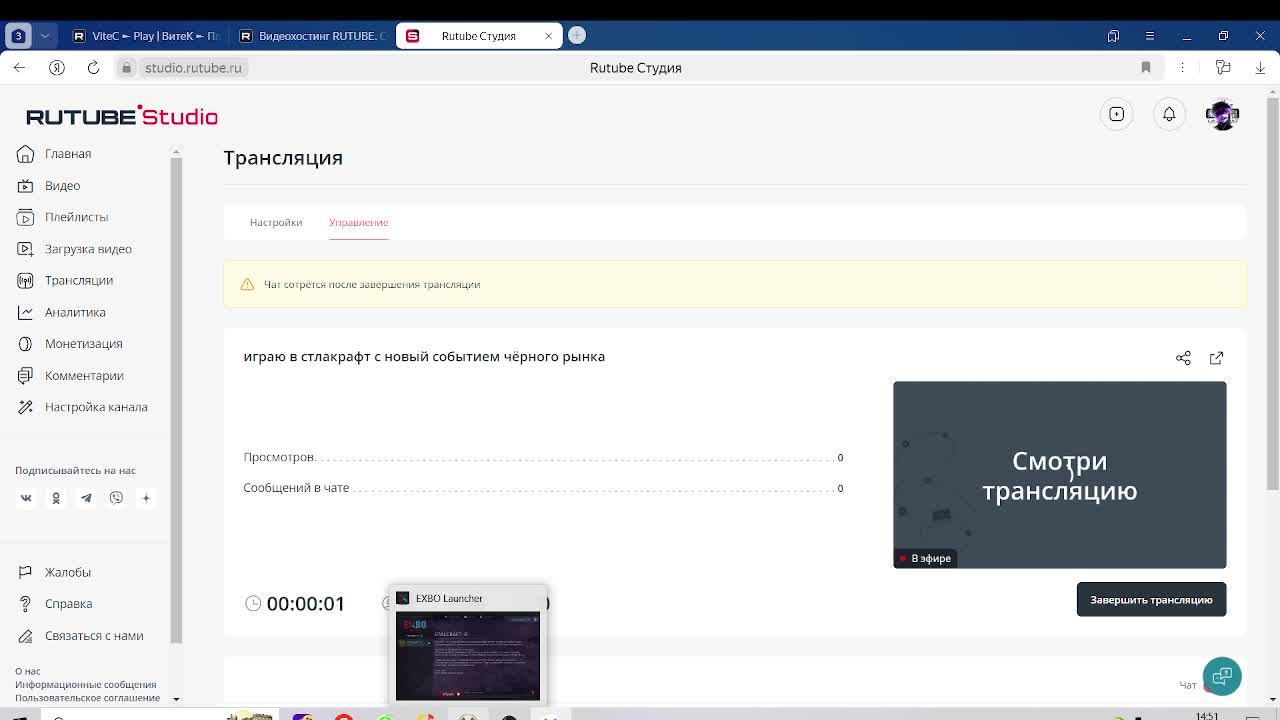Open the browser three-dot page menu
This screenshot has height=720, width=1280.
point(1182,68)
